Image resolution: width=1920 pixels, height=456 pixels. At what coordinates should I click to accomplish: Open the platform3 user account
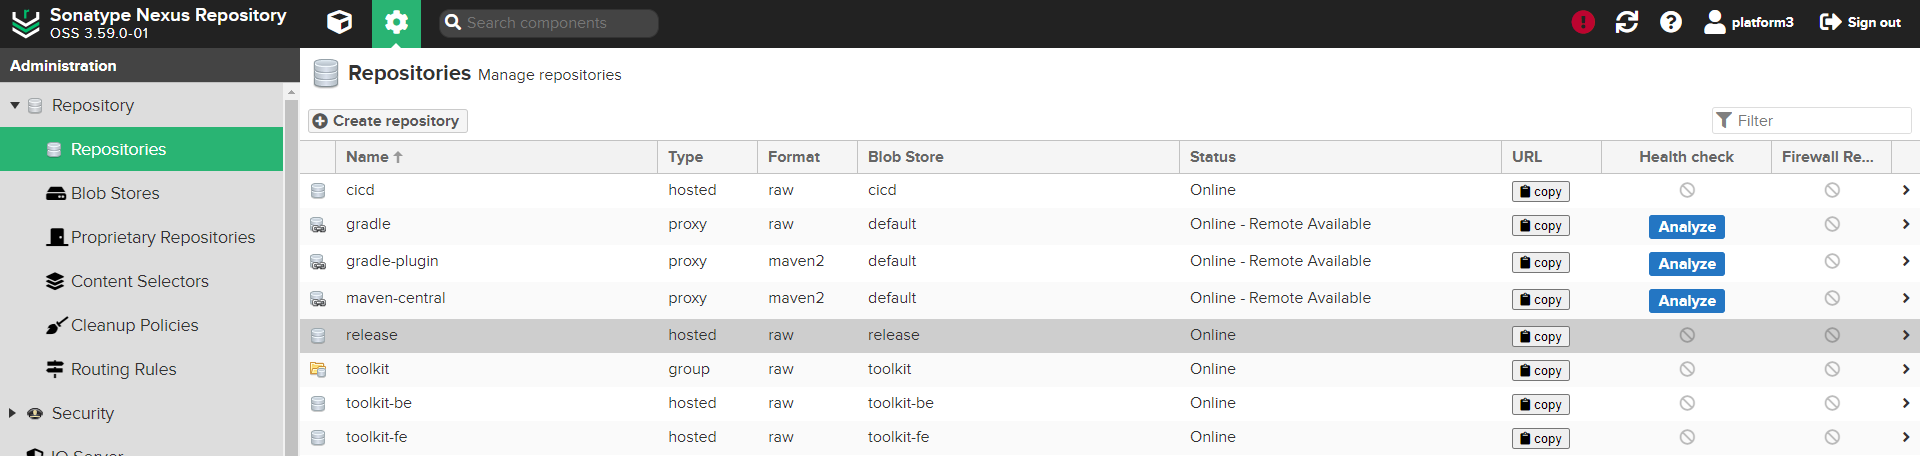point(1749,22)
